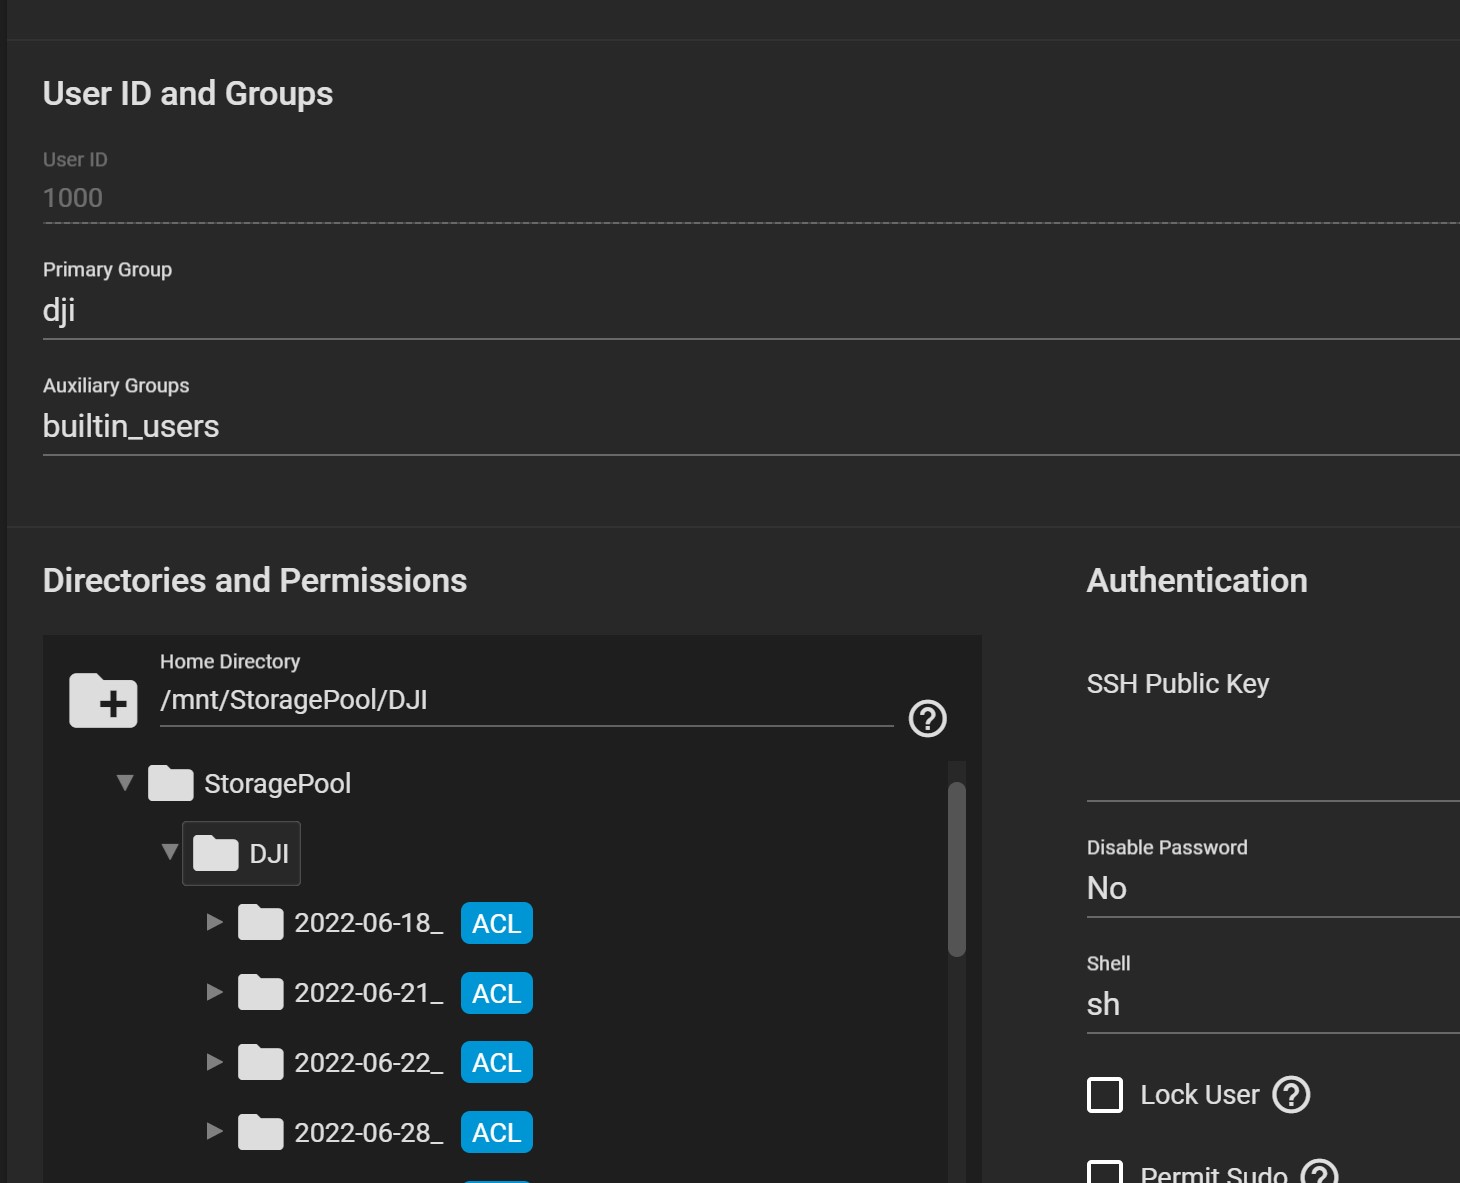The height and width of the screenshot is (1183, 1460).
Task: Click the ACL badge on 2022-06-22_
Action: tap(497, 1062)
